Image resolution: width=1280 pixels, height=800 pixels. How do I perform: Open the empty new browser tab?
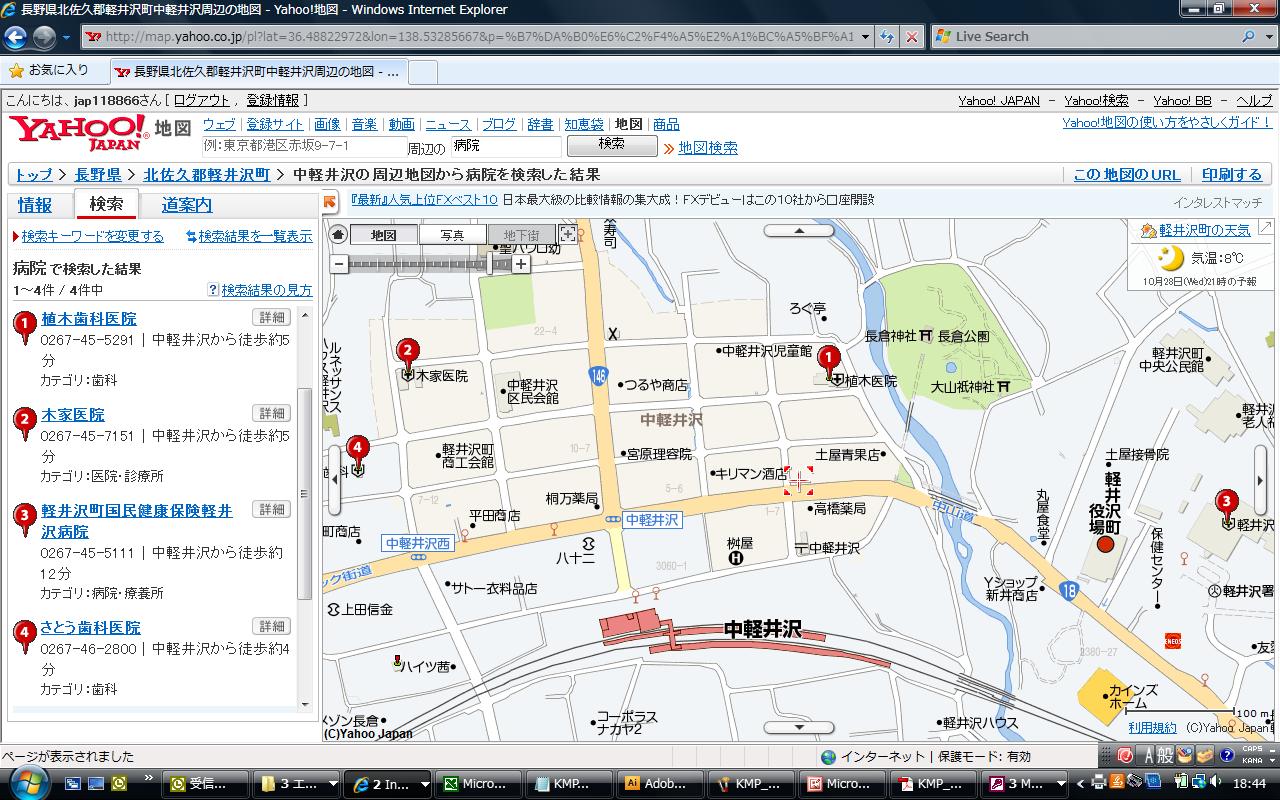click(422, 72)
